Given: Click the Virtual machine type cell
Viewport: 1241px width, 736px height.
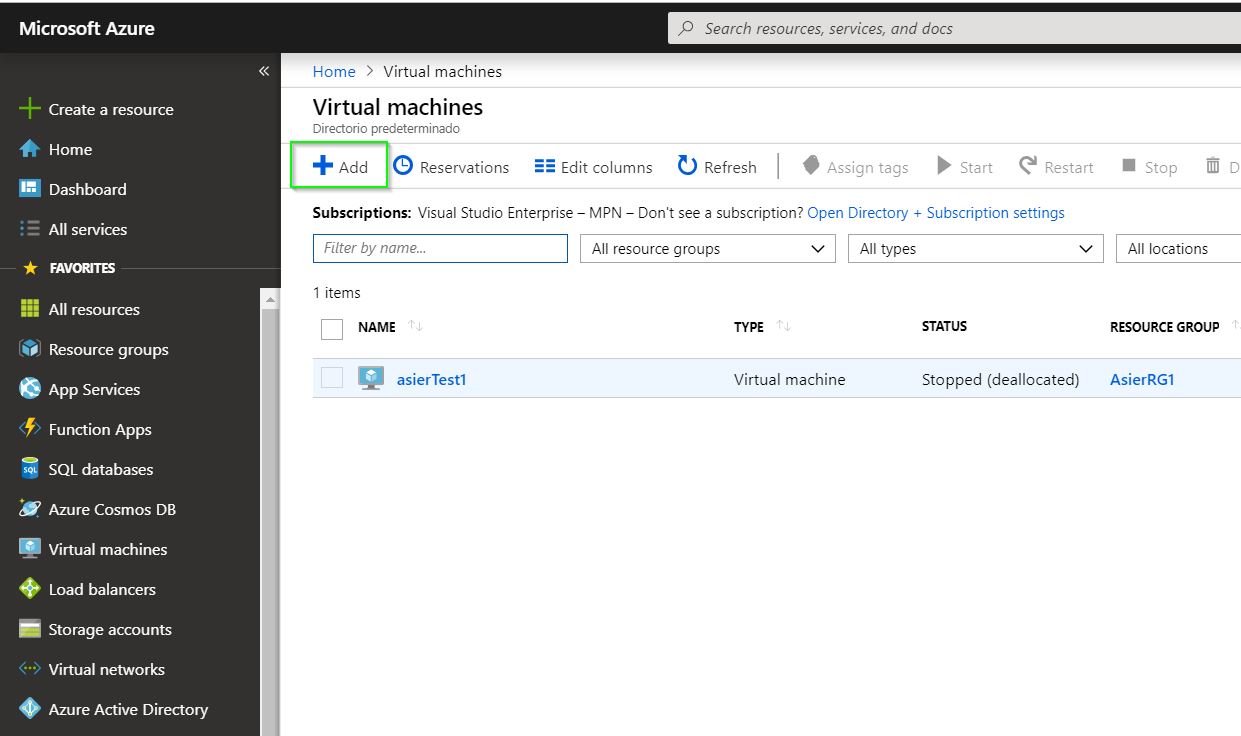Looking at the screenshot, I should [x=789, y=379].
